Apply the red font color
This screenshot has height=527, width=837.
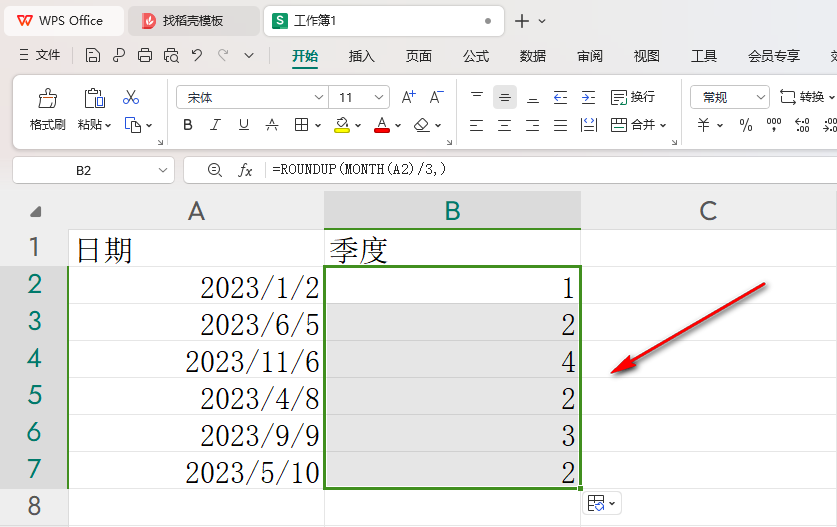tap(382, 125)
